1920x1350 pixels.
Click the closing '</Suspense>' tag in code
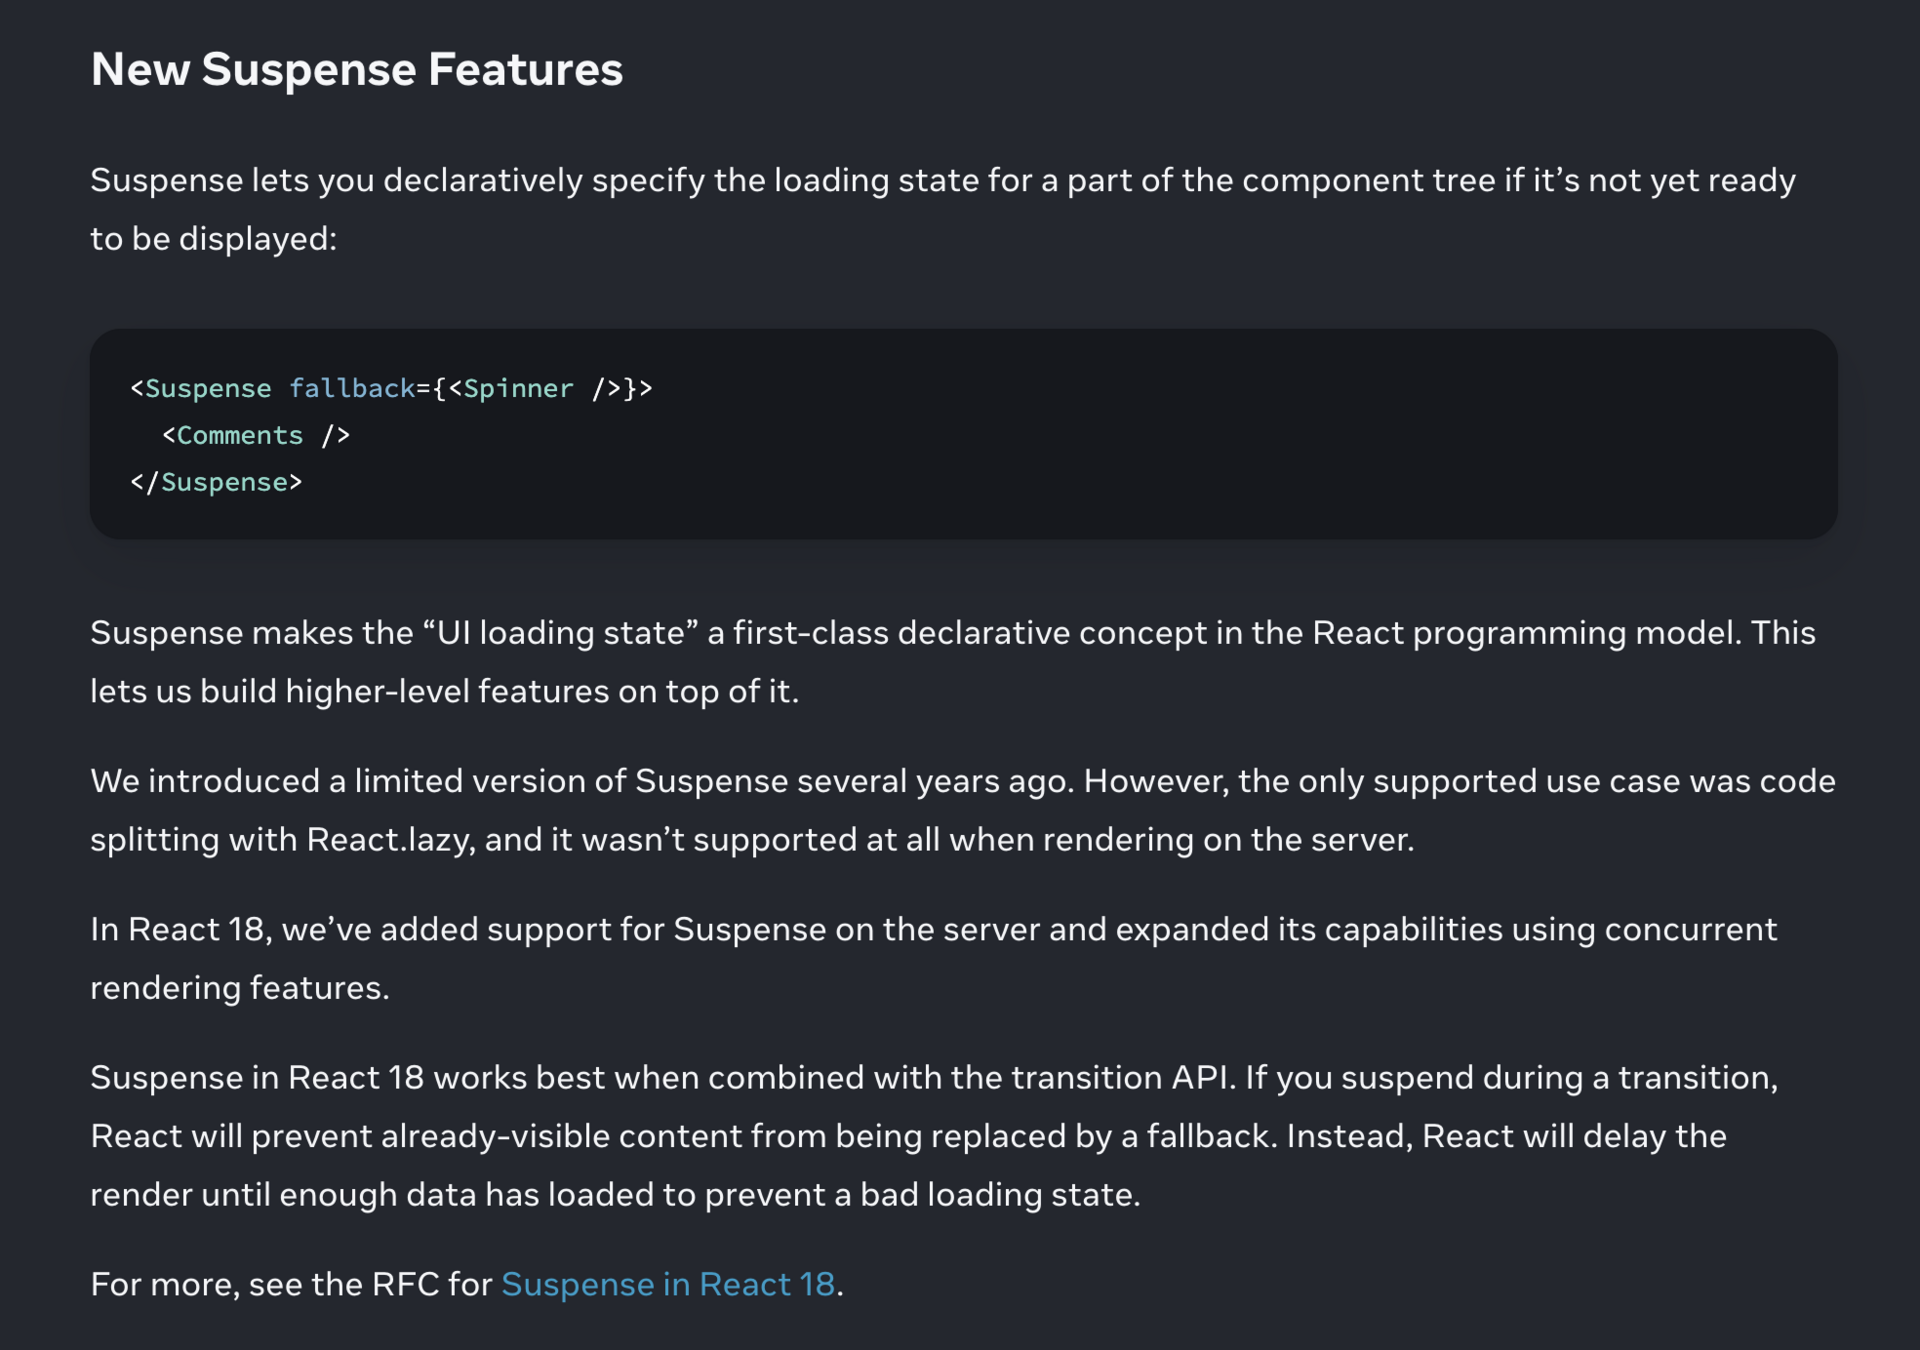click(216, 482)
